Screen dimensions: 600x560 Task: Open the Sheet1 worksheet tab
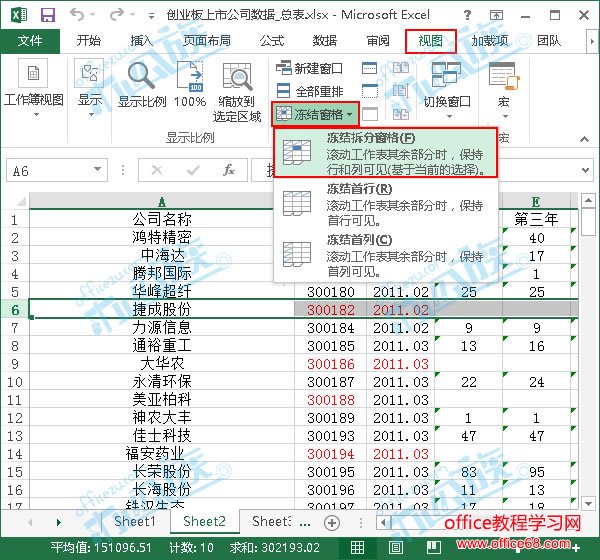pyautogui.click(x=135, y=521)
